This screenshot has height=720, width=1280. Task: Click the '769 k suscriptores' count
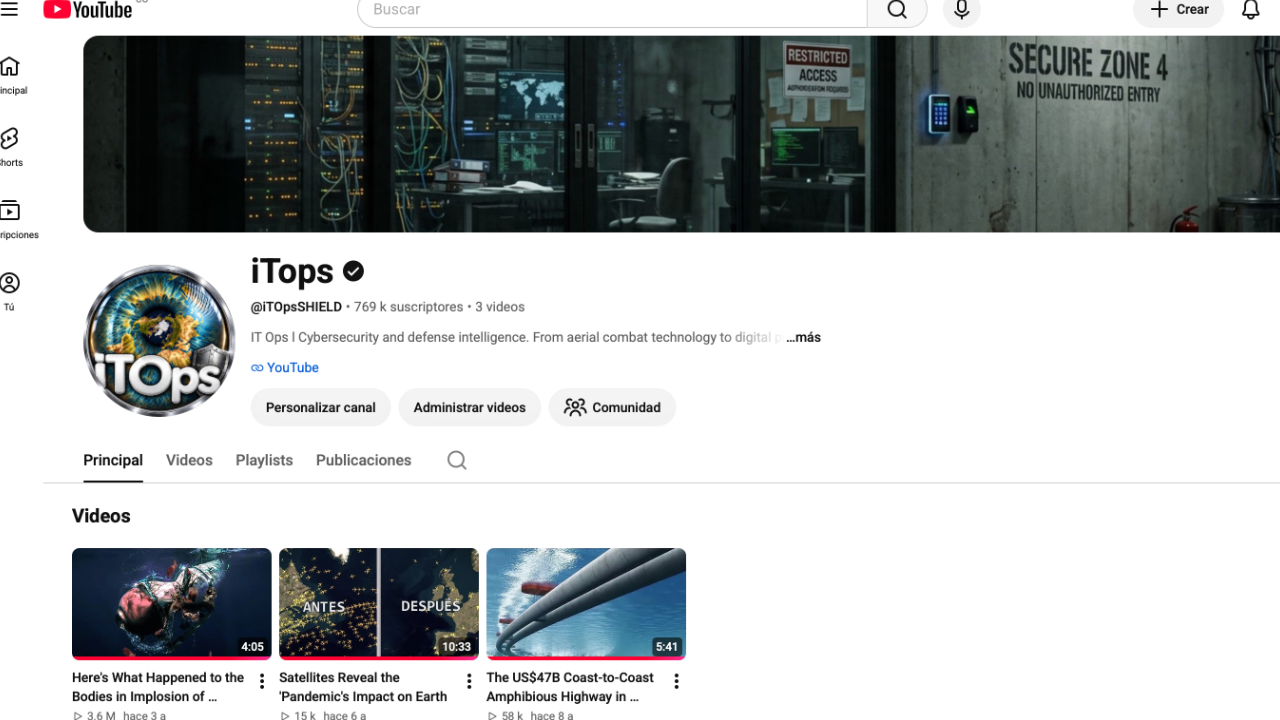click(408, 307)
